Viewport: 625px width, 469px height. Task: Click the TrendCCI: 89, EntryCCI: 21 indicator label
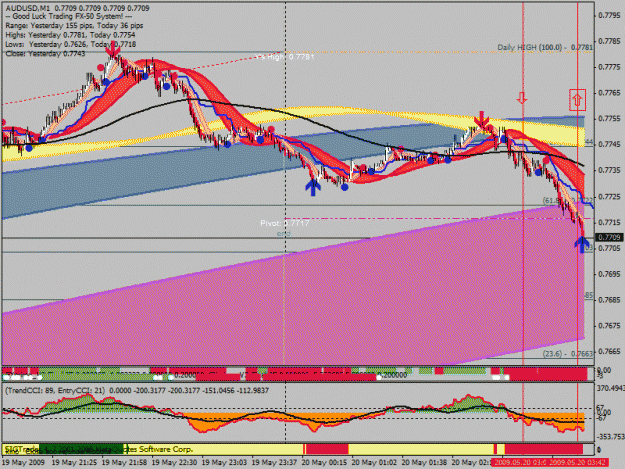click(55, 391)
